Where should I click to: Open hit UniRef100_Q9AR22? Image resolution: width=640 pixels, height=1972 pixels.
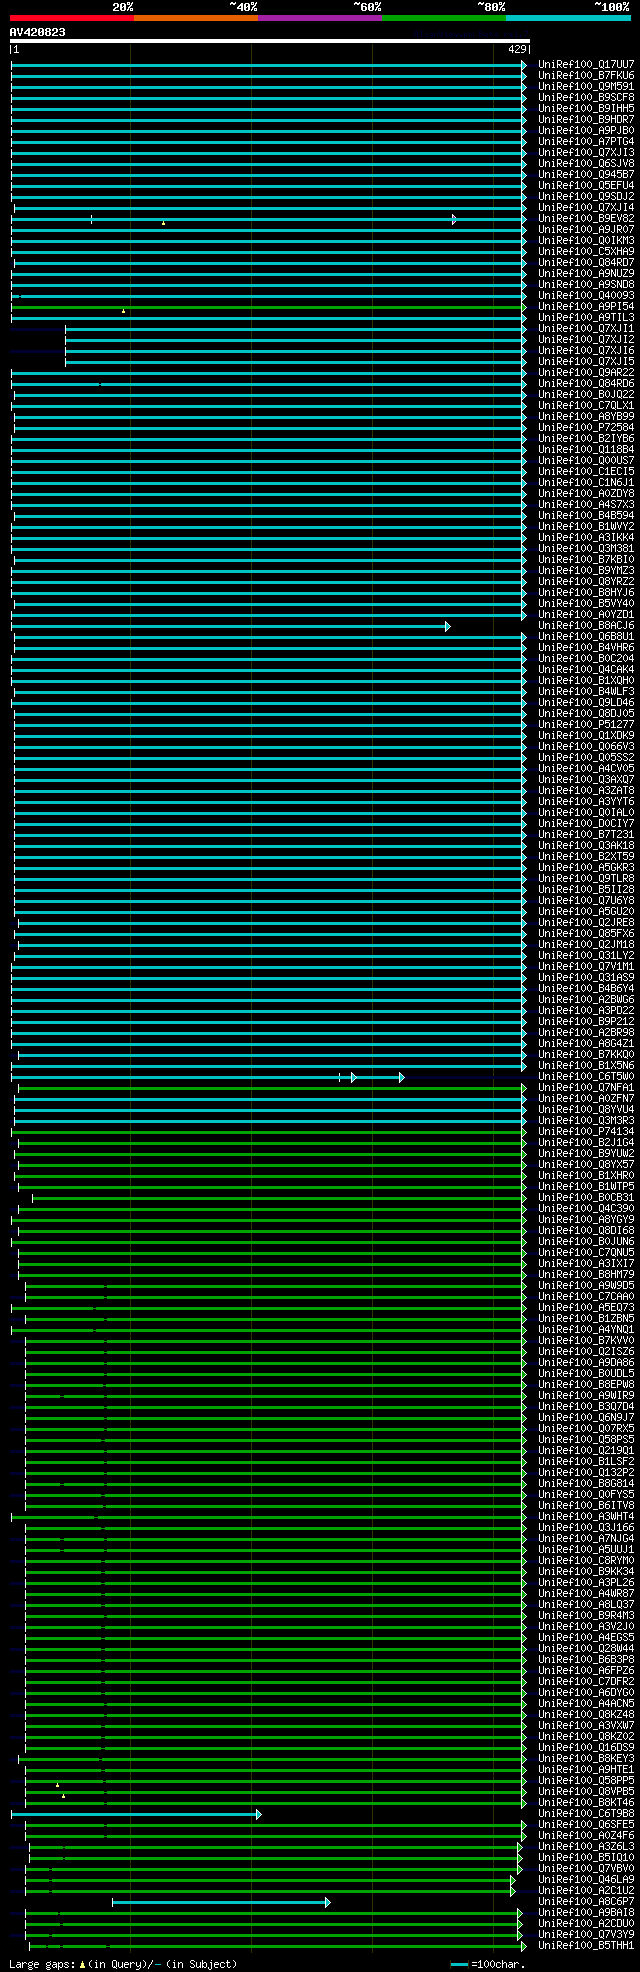coord(586,373)
